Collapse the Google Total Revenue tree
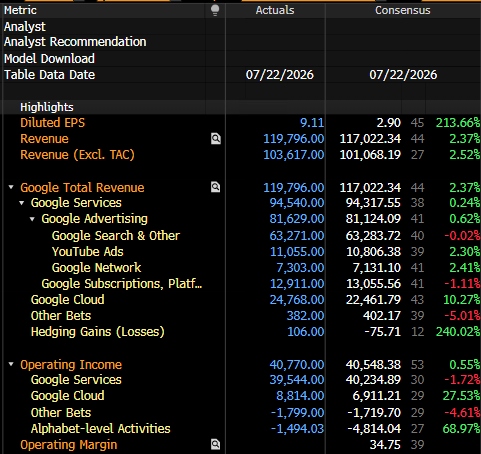 click(11, 187)
